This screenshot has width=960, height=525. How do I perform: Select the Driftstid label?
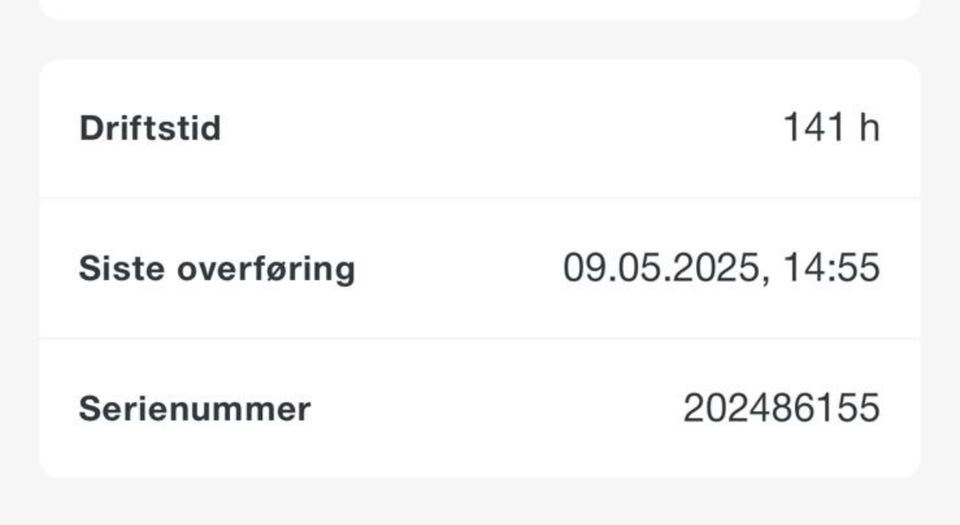click(x=150, y=128)
